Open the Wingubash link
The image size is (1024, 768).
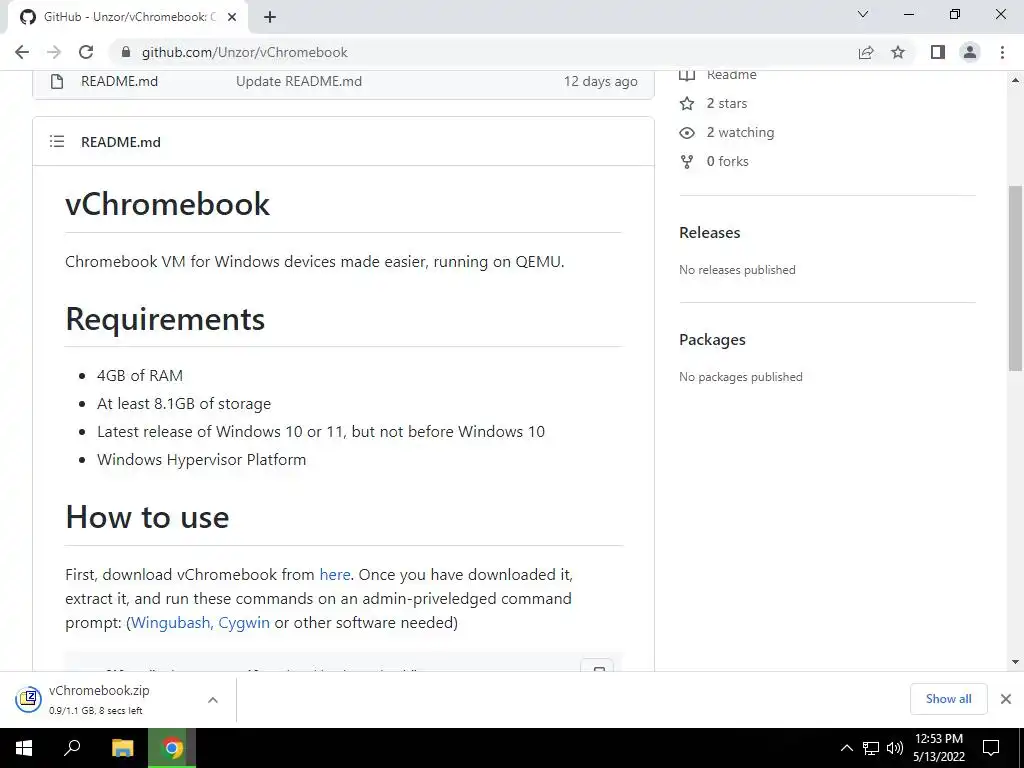click(170, 622)
